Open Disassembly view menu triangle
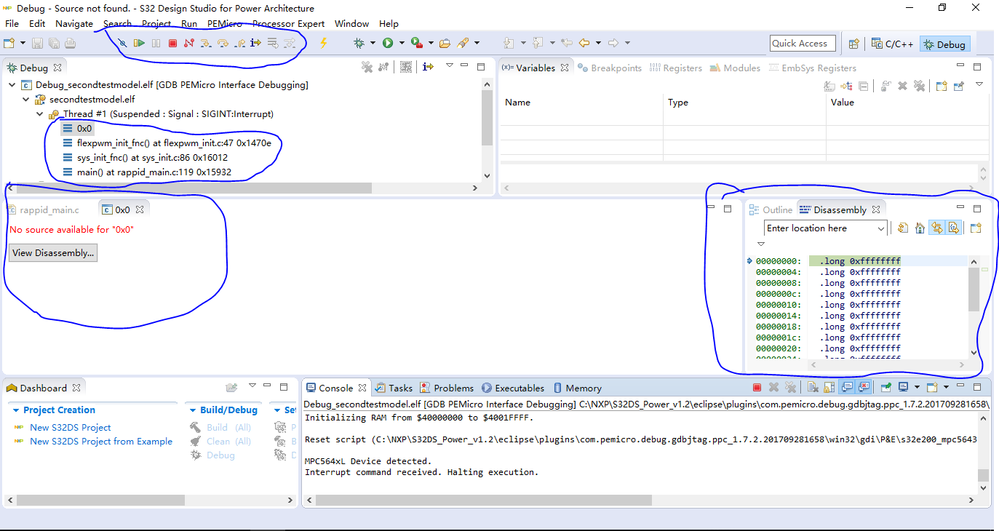 761,244
